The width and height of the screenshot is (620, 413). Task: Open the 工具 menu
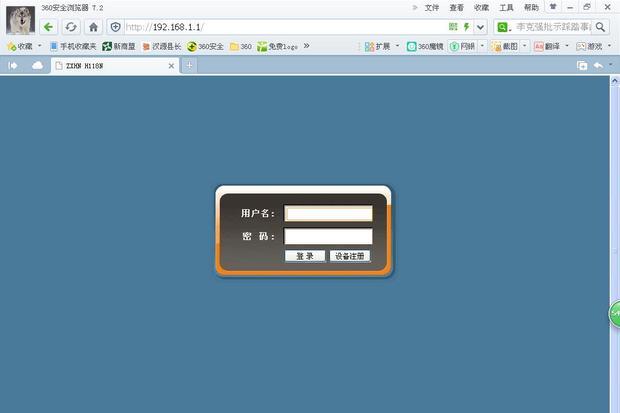(507, 7)
